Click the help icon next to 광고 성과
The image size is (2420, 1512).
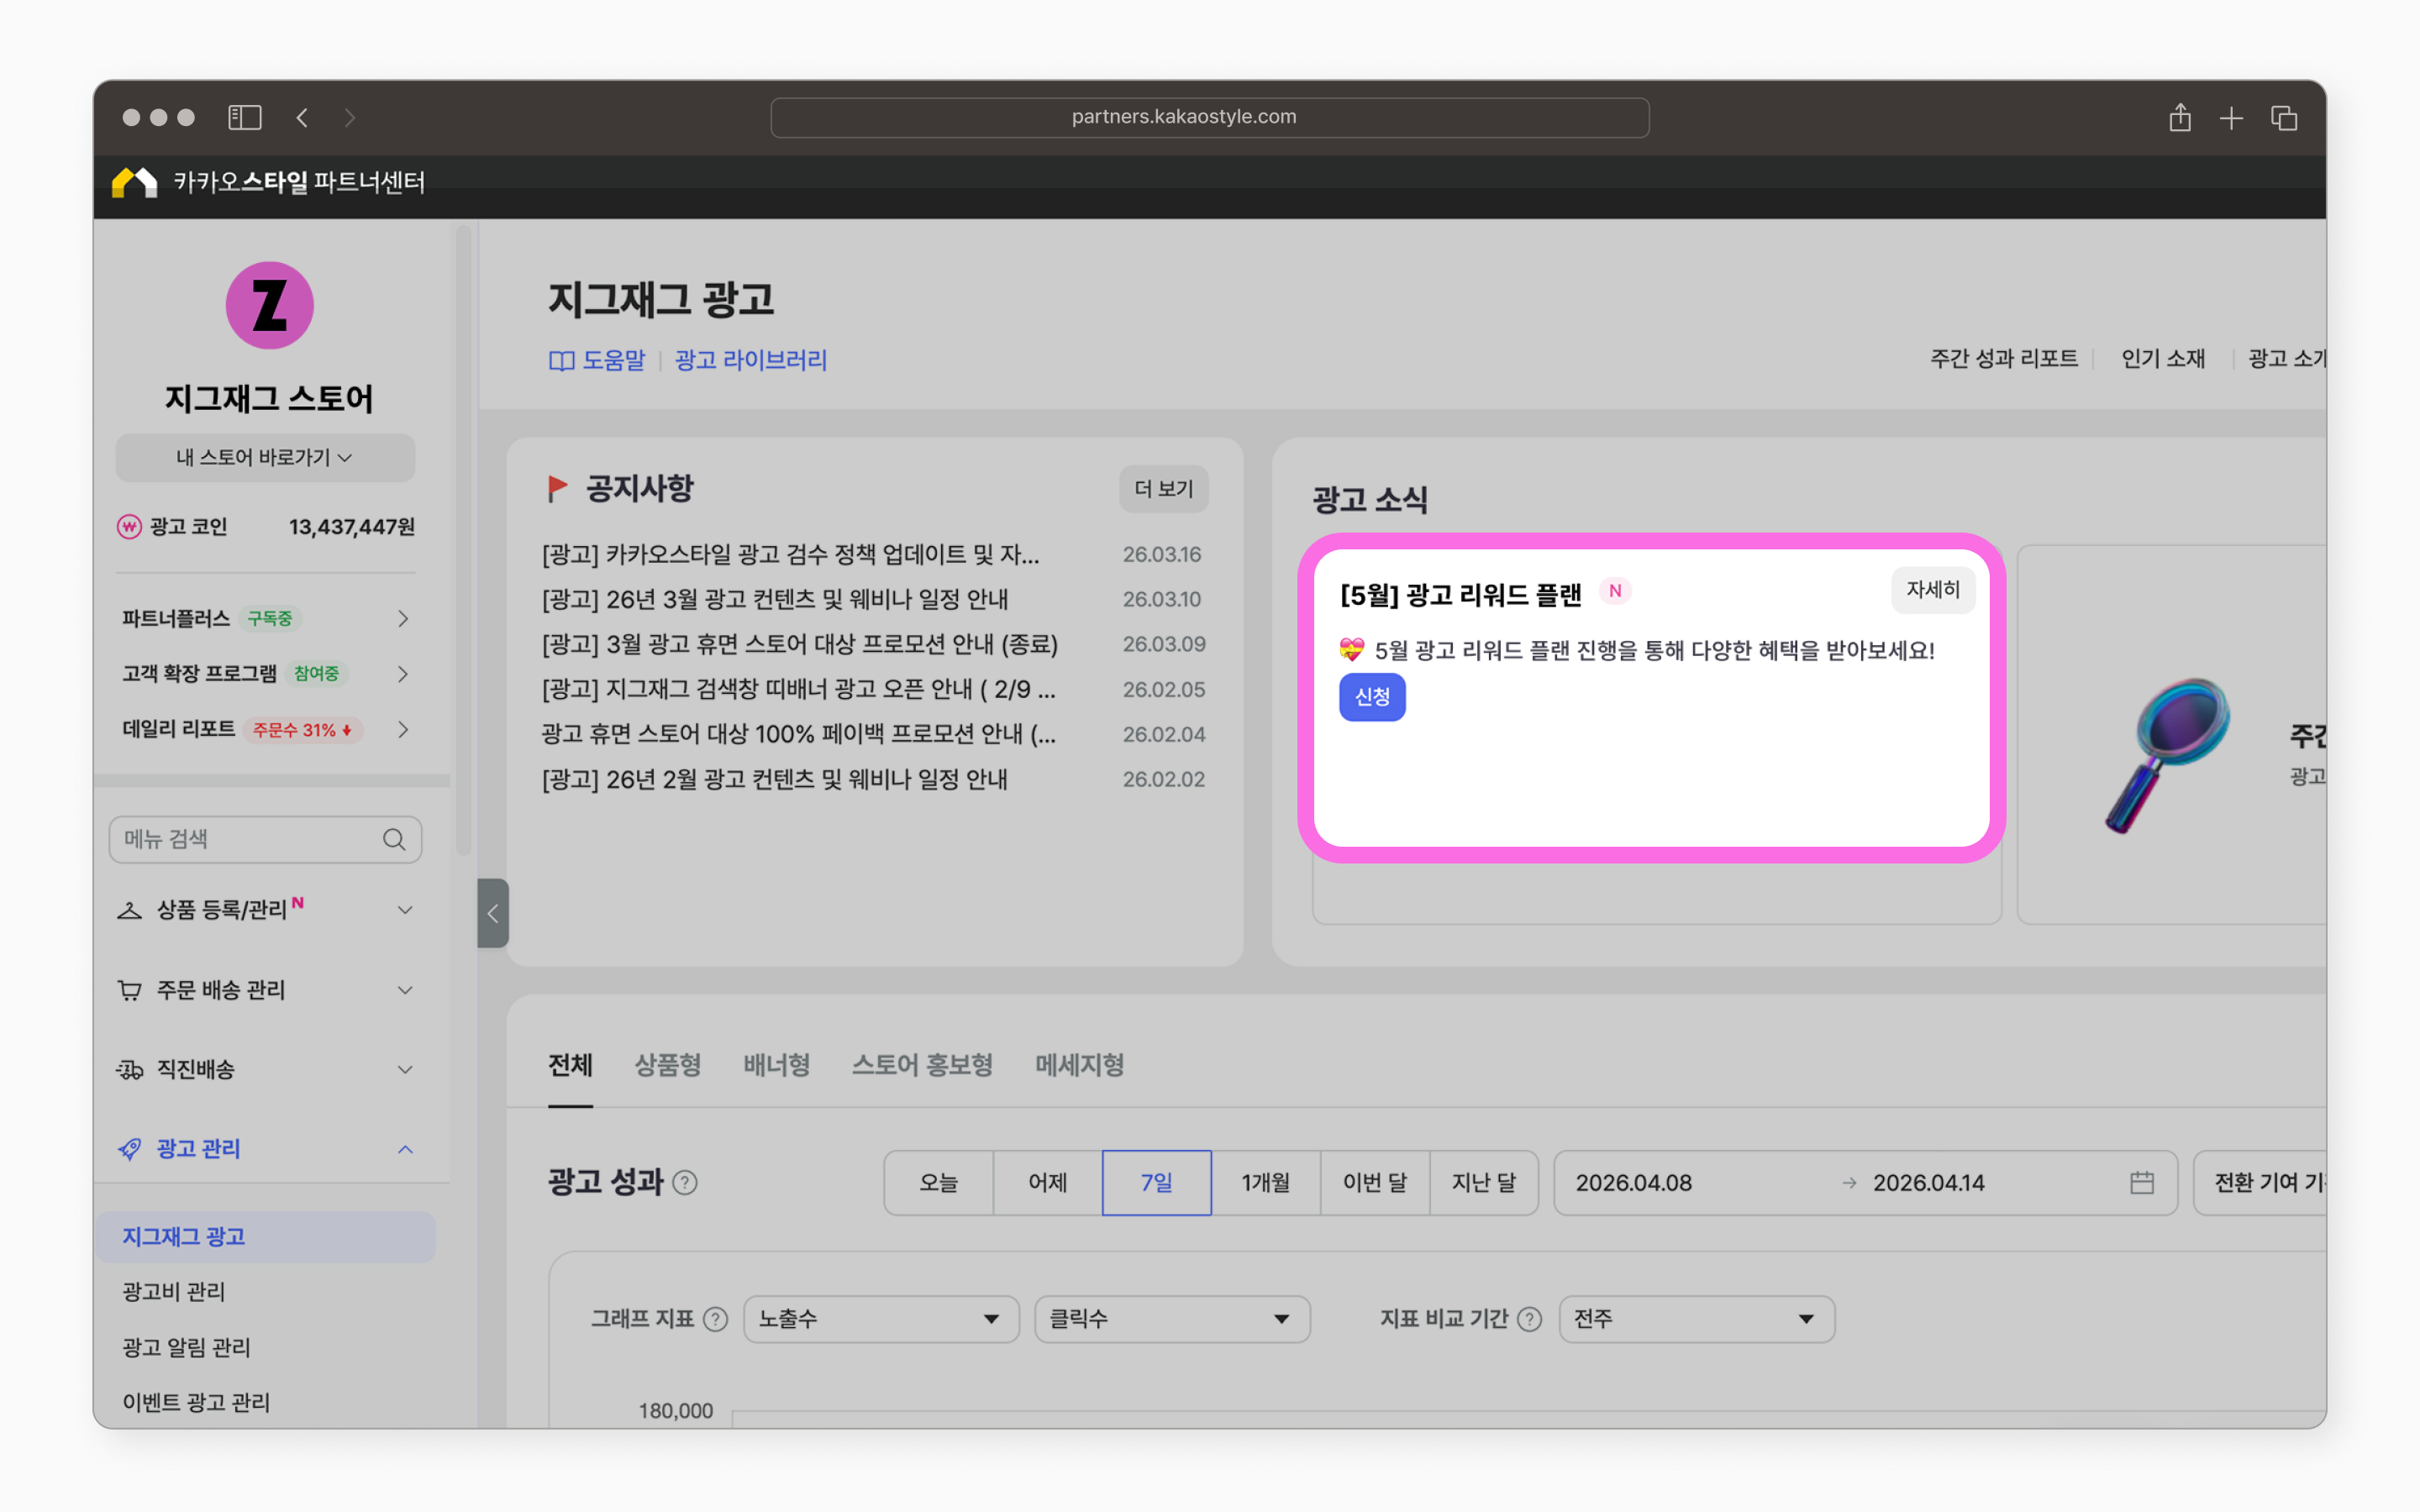coord(685,1182)
